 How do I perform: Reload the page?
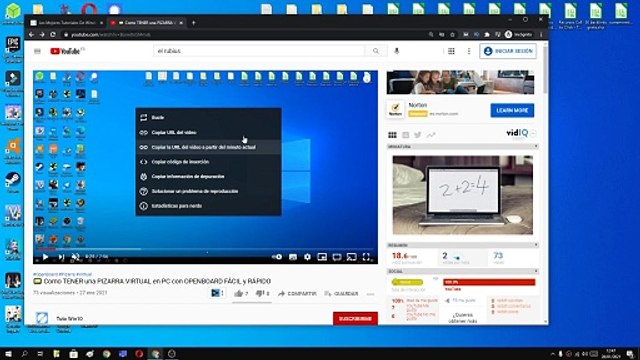tap(53, 35)
